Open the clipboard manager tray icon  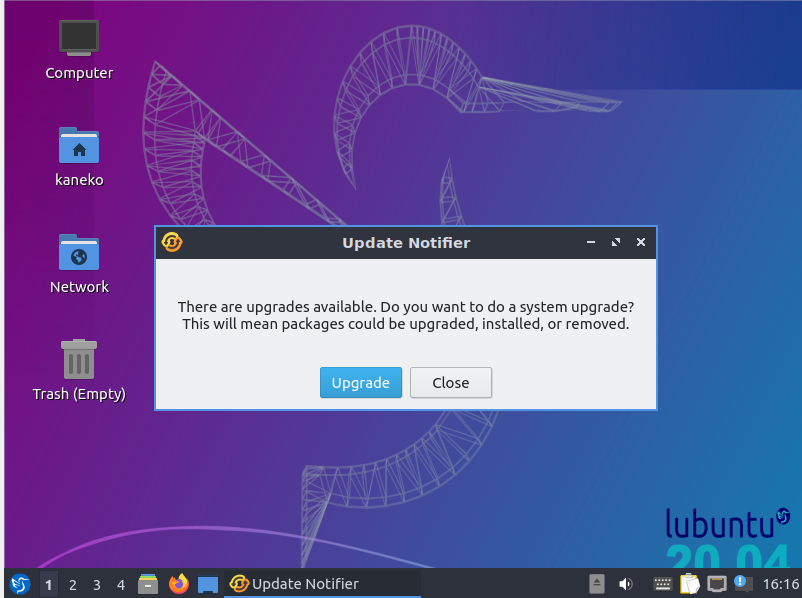(689, 584)
